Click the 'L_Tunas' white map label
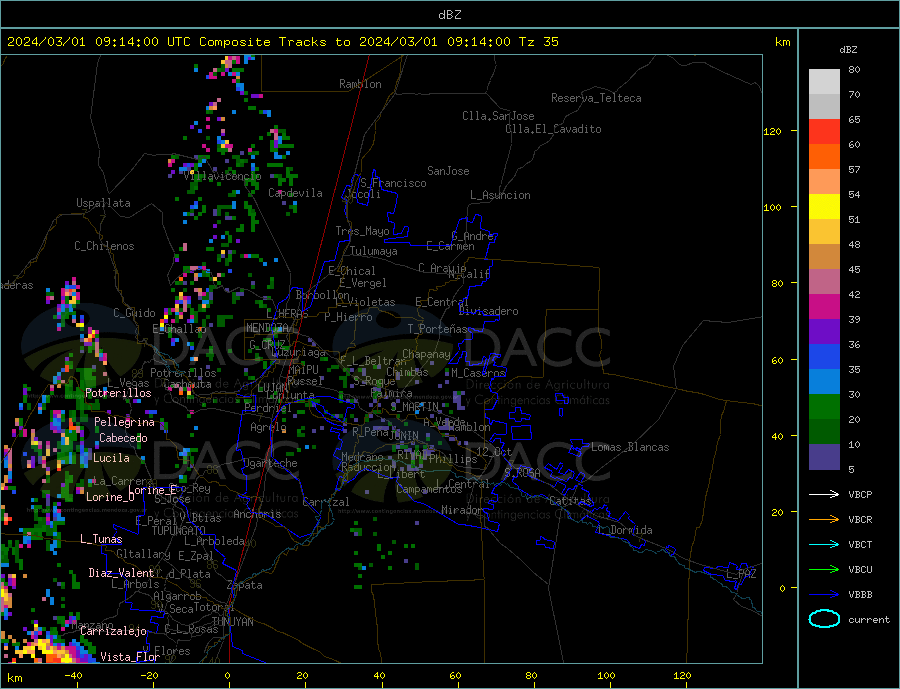 [x=101, y=539]
